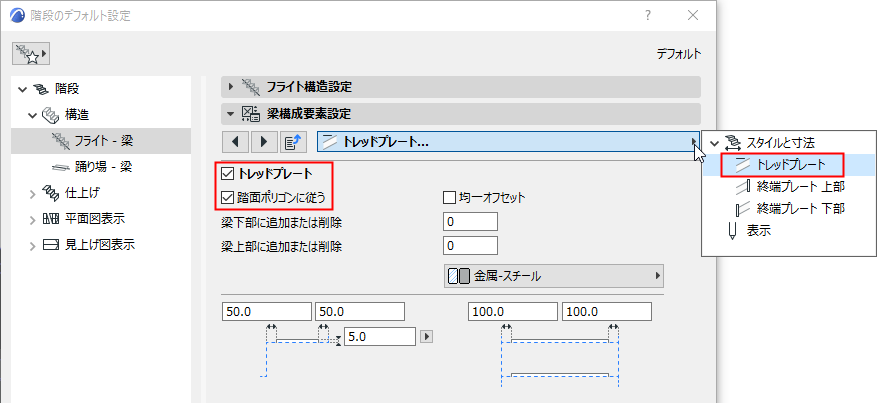Click the 構造 structure icon in tree
The width and height of the screenshot is (877, 403).
point(51,115)
